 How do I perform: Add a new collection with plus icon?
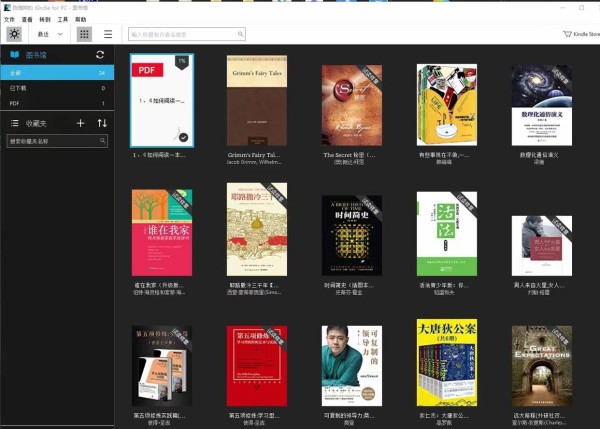pyautogui.click(x=80, y=123)
